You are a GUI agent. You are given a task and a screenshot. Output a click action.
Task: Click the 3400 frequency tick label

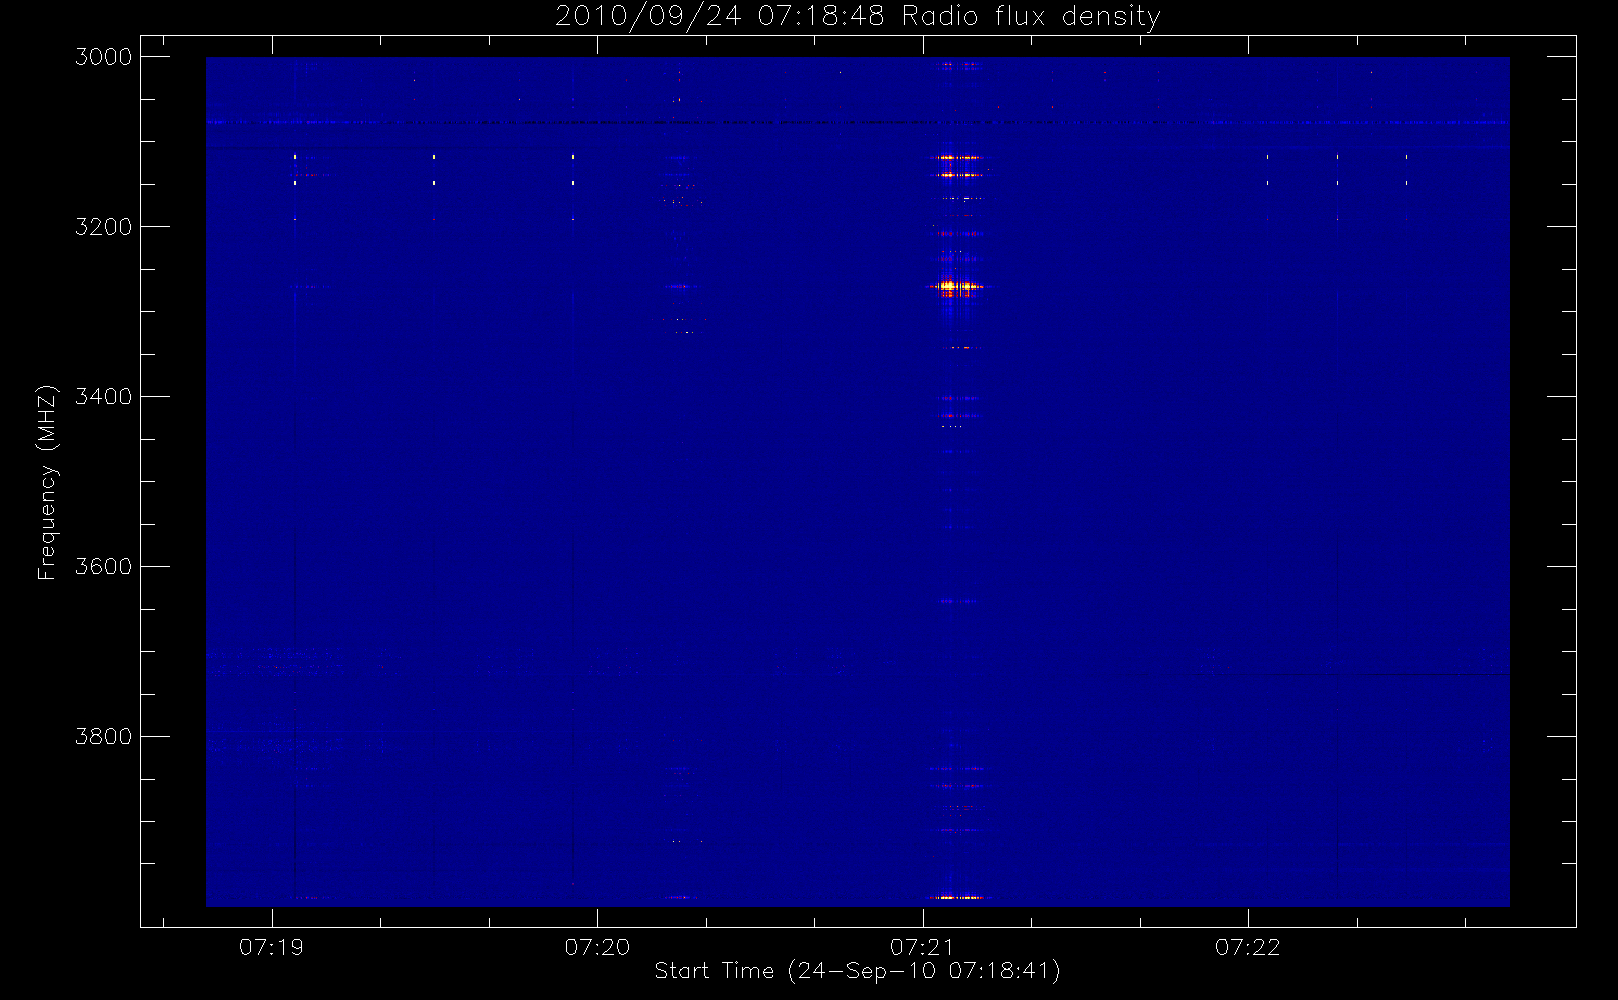[x=104, y=397]
